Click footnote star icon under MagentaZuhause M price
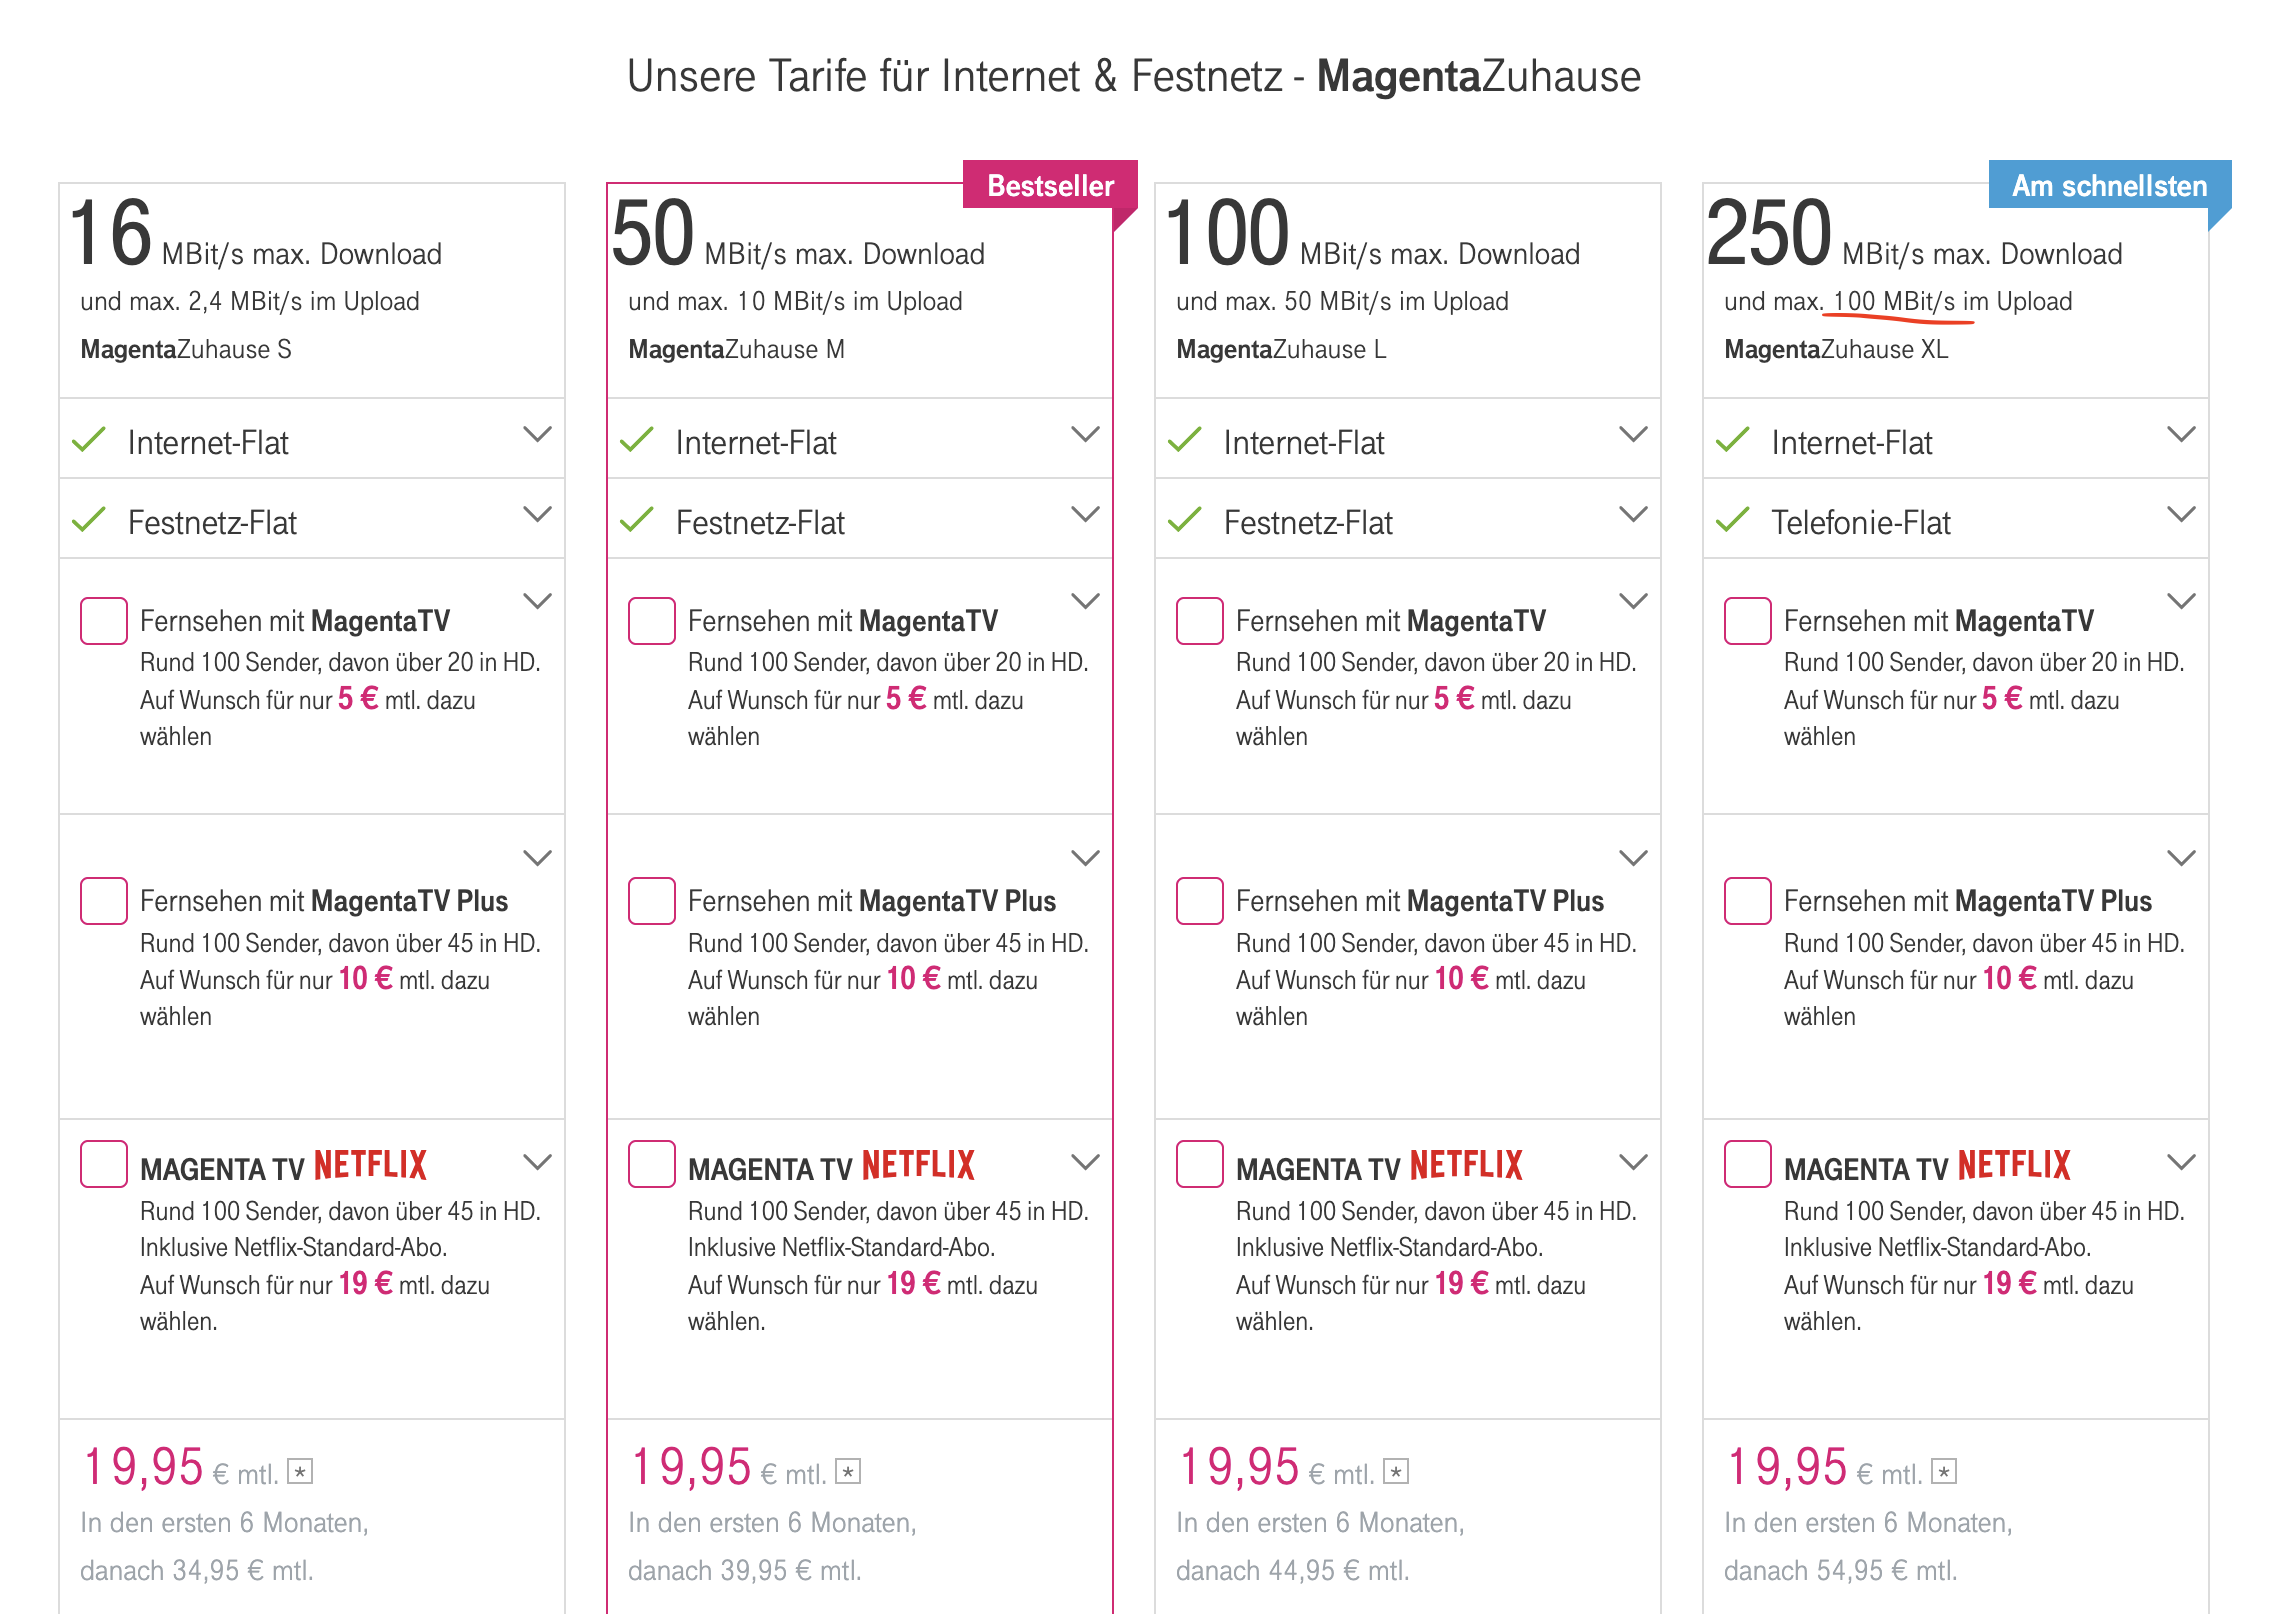The image size is (2270, 1614). pyautogui.click(x=848, y=1471)
